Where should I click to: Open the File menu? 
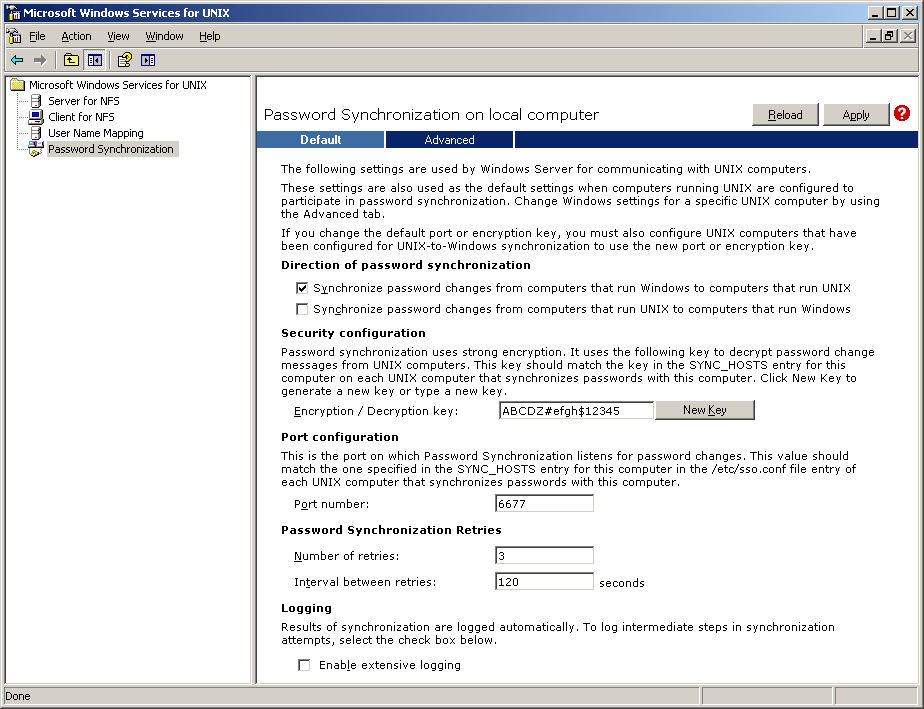coord(37,36)
